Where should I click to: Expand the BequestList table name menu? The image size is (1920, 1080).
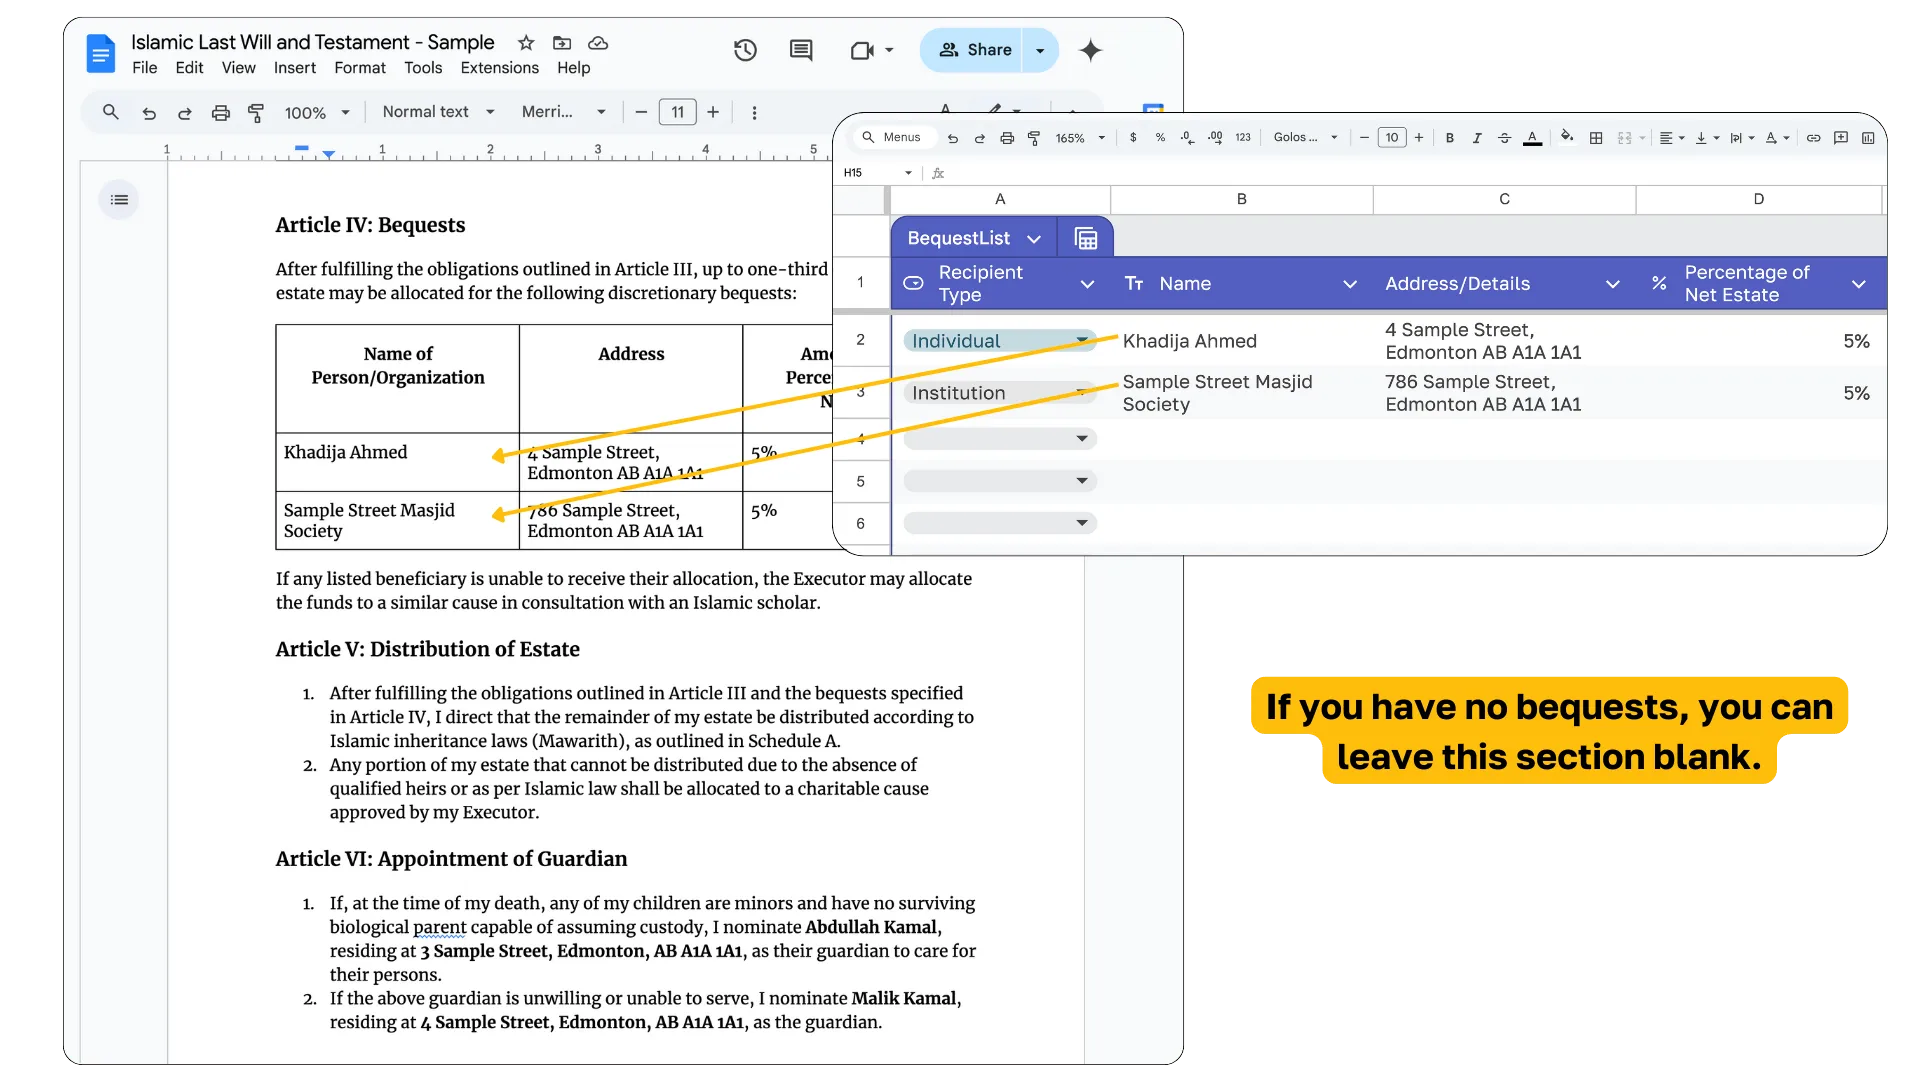click(x=1035, y=239)
